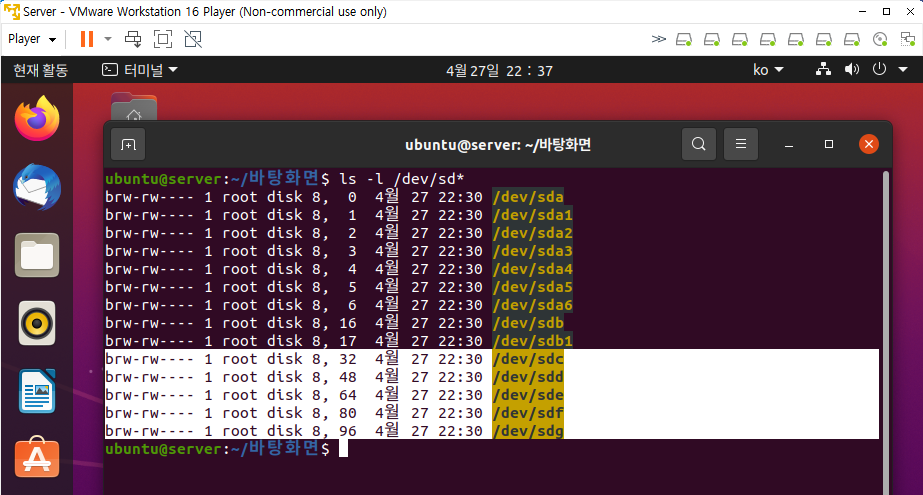Click the /dev/sda1 entry
Screen dimensions: 923x495
coord(533,215)
